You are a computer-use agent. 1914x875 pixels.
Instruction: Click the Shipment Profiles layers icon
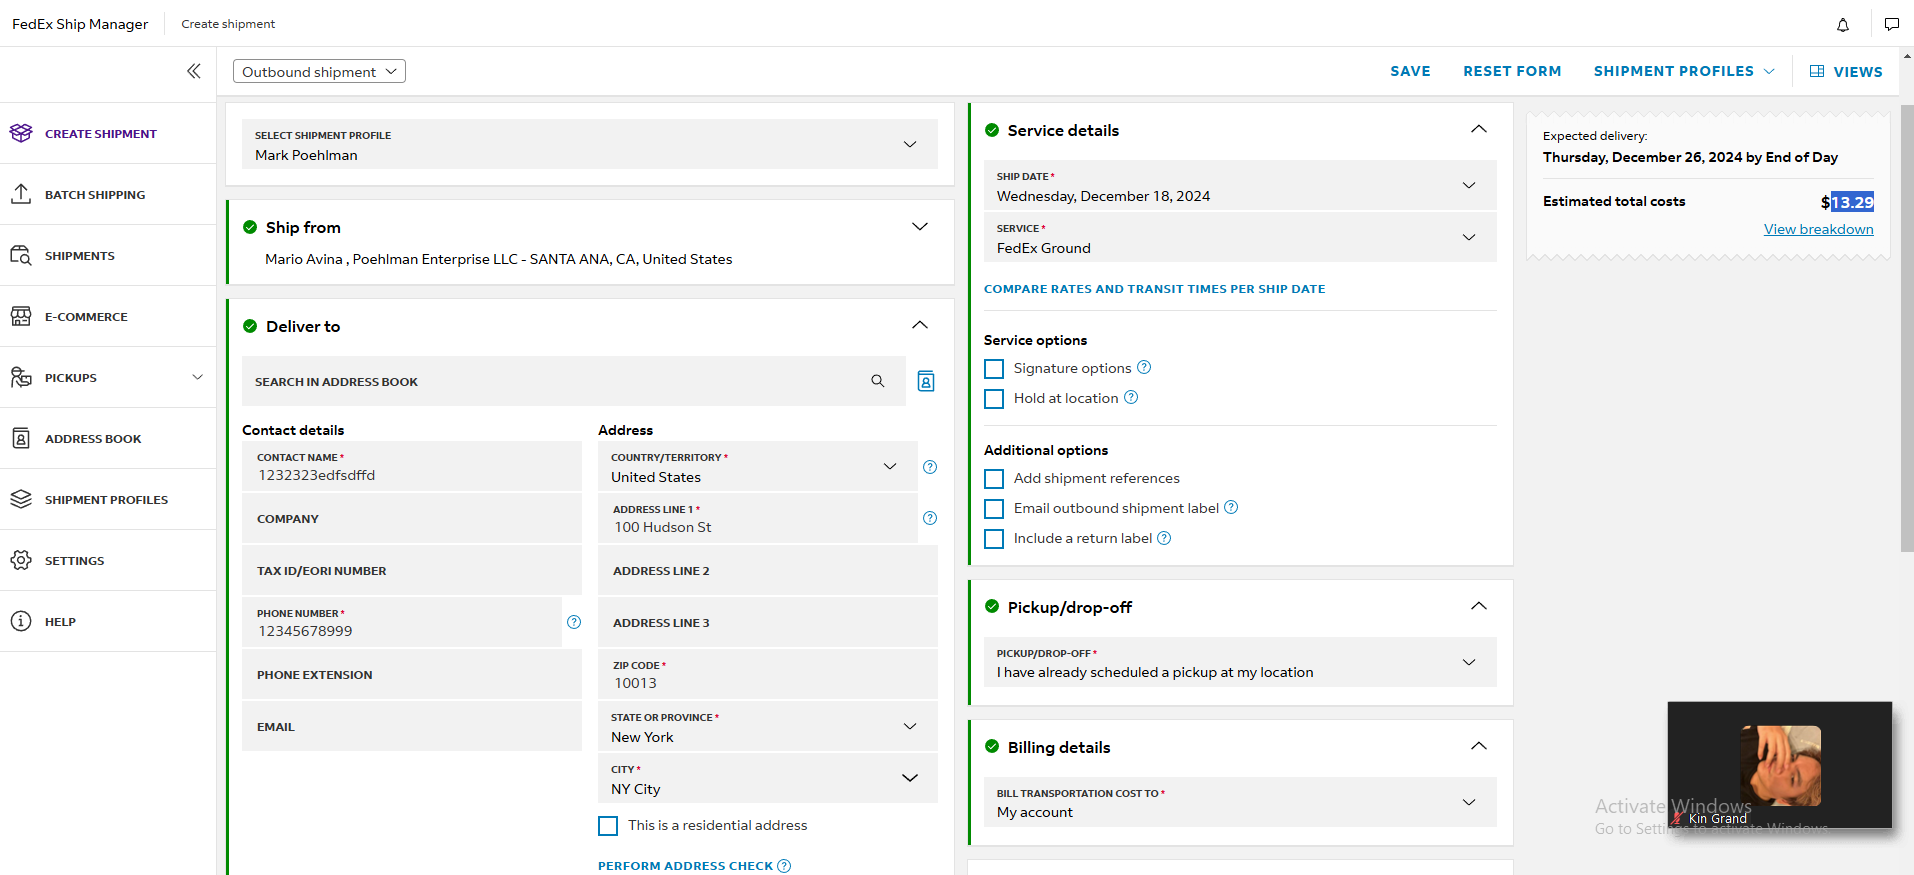click(x=21, y=499)
